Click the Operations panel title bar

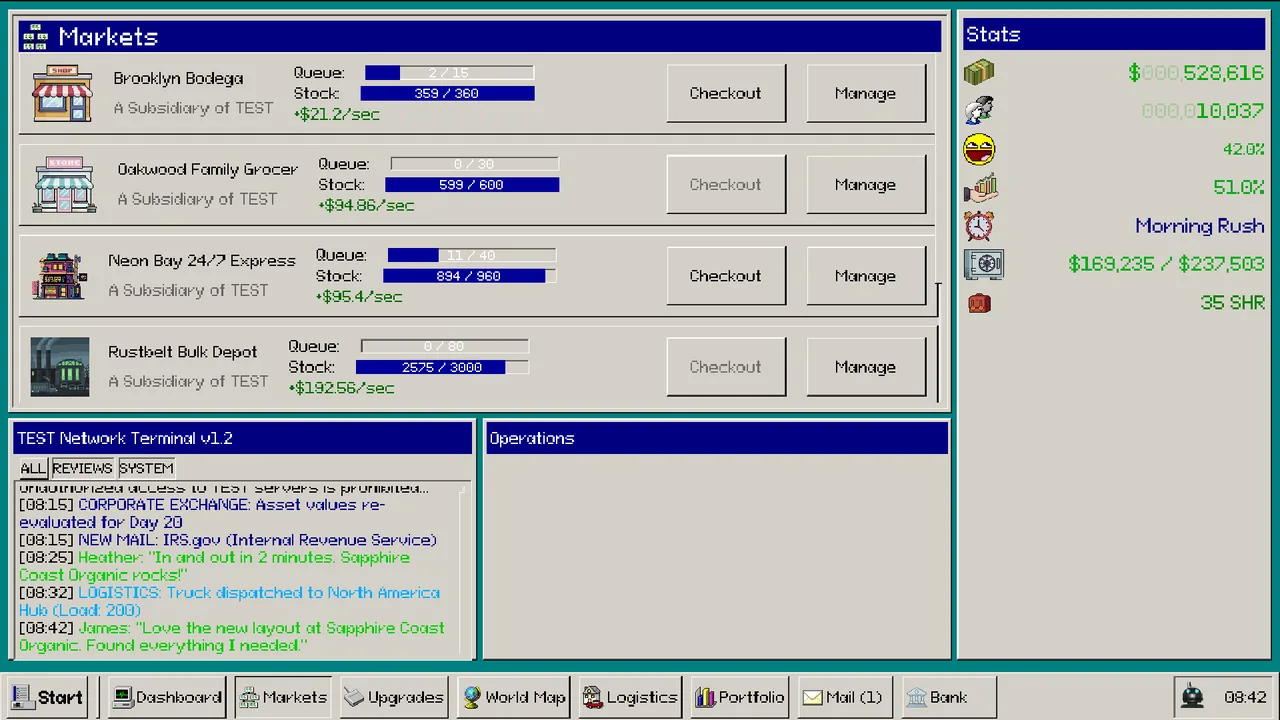pos(716,438)
